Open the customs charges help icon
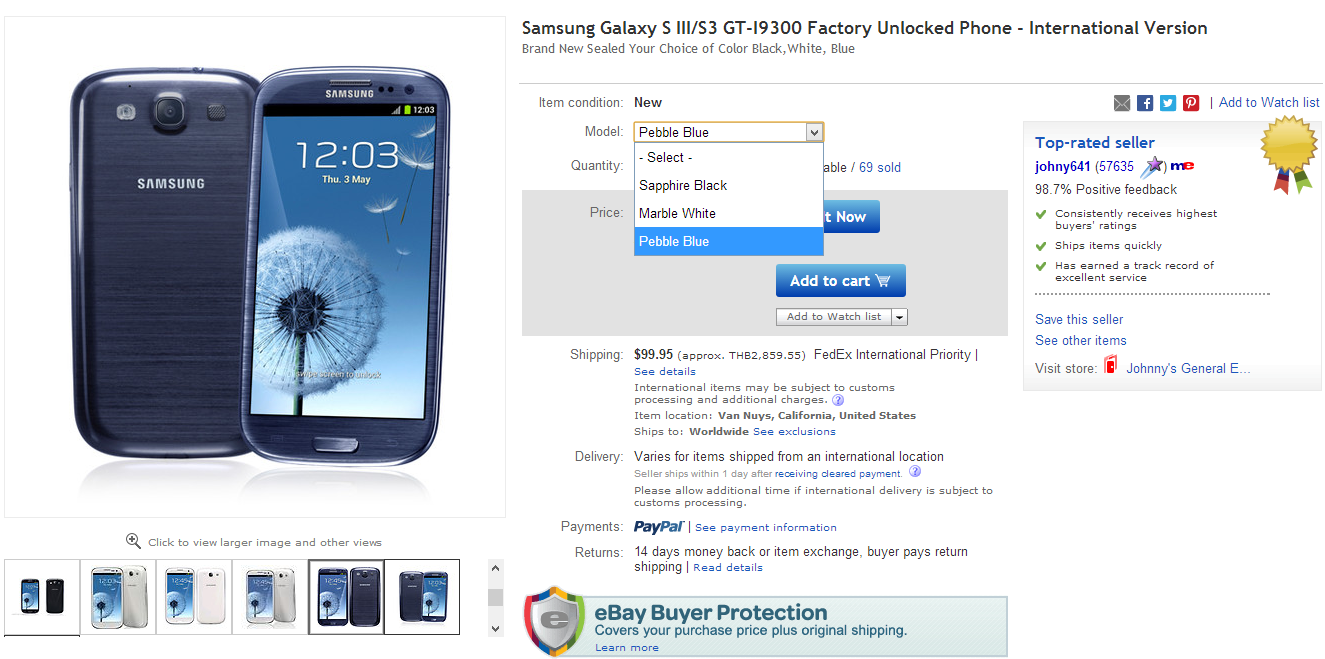This screenshot has height=659, width=1325. click(x=838, y=400)
